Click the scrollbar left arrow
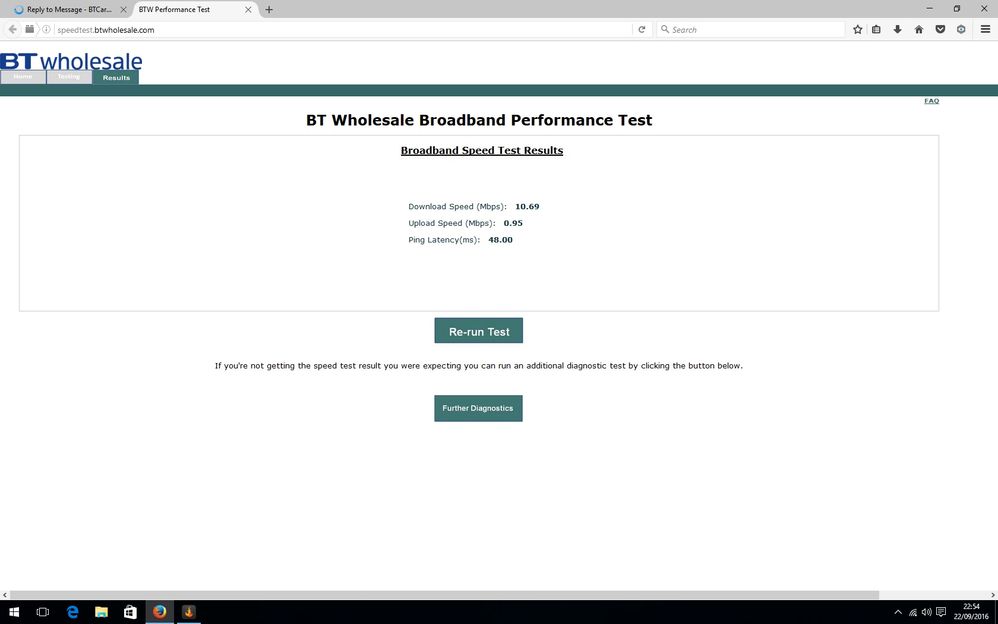This screenshot has height=624, width=998. (x=4, y=595)
